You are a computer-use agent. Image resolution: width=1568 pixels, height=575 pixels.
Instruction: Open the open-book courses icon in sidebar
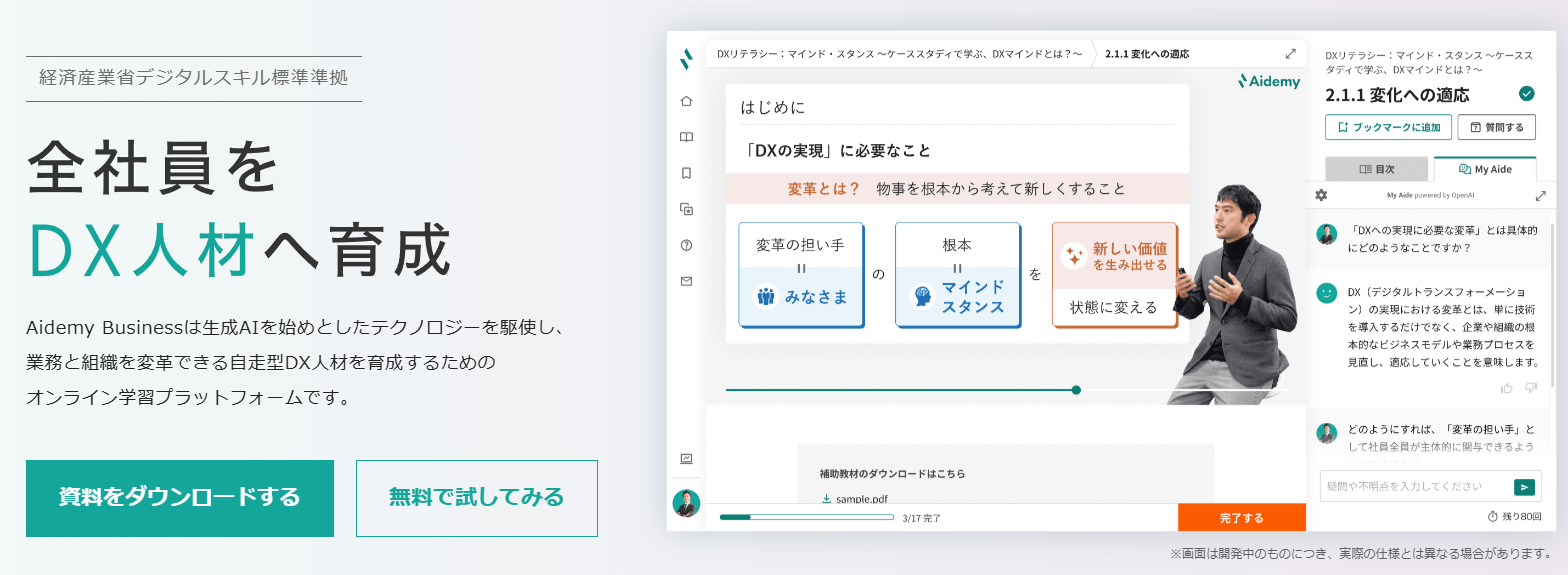[686, 137]
